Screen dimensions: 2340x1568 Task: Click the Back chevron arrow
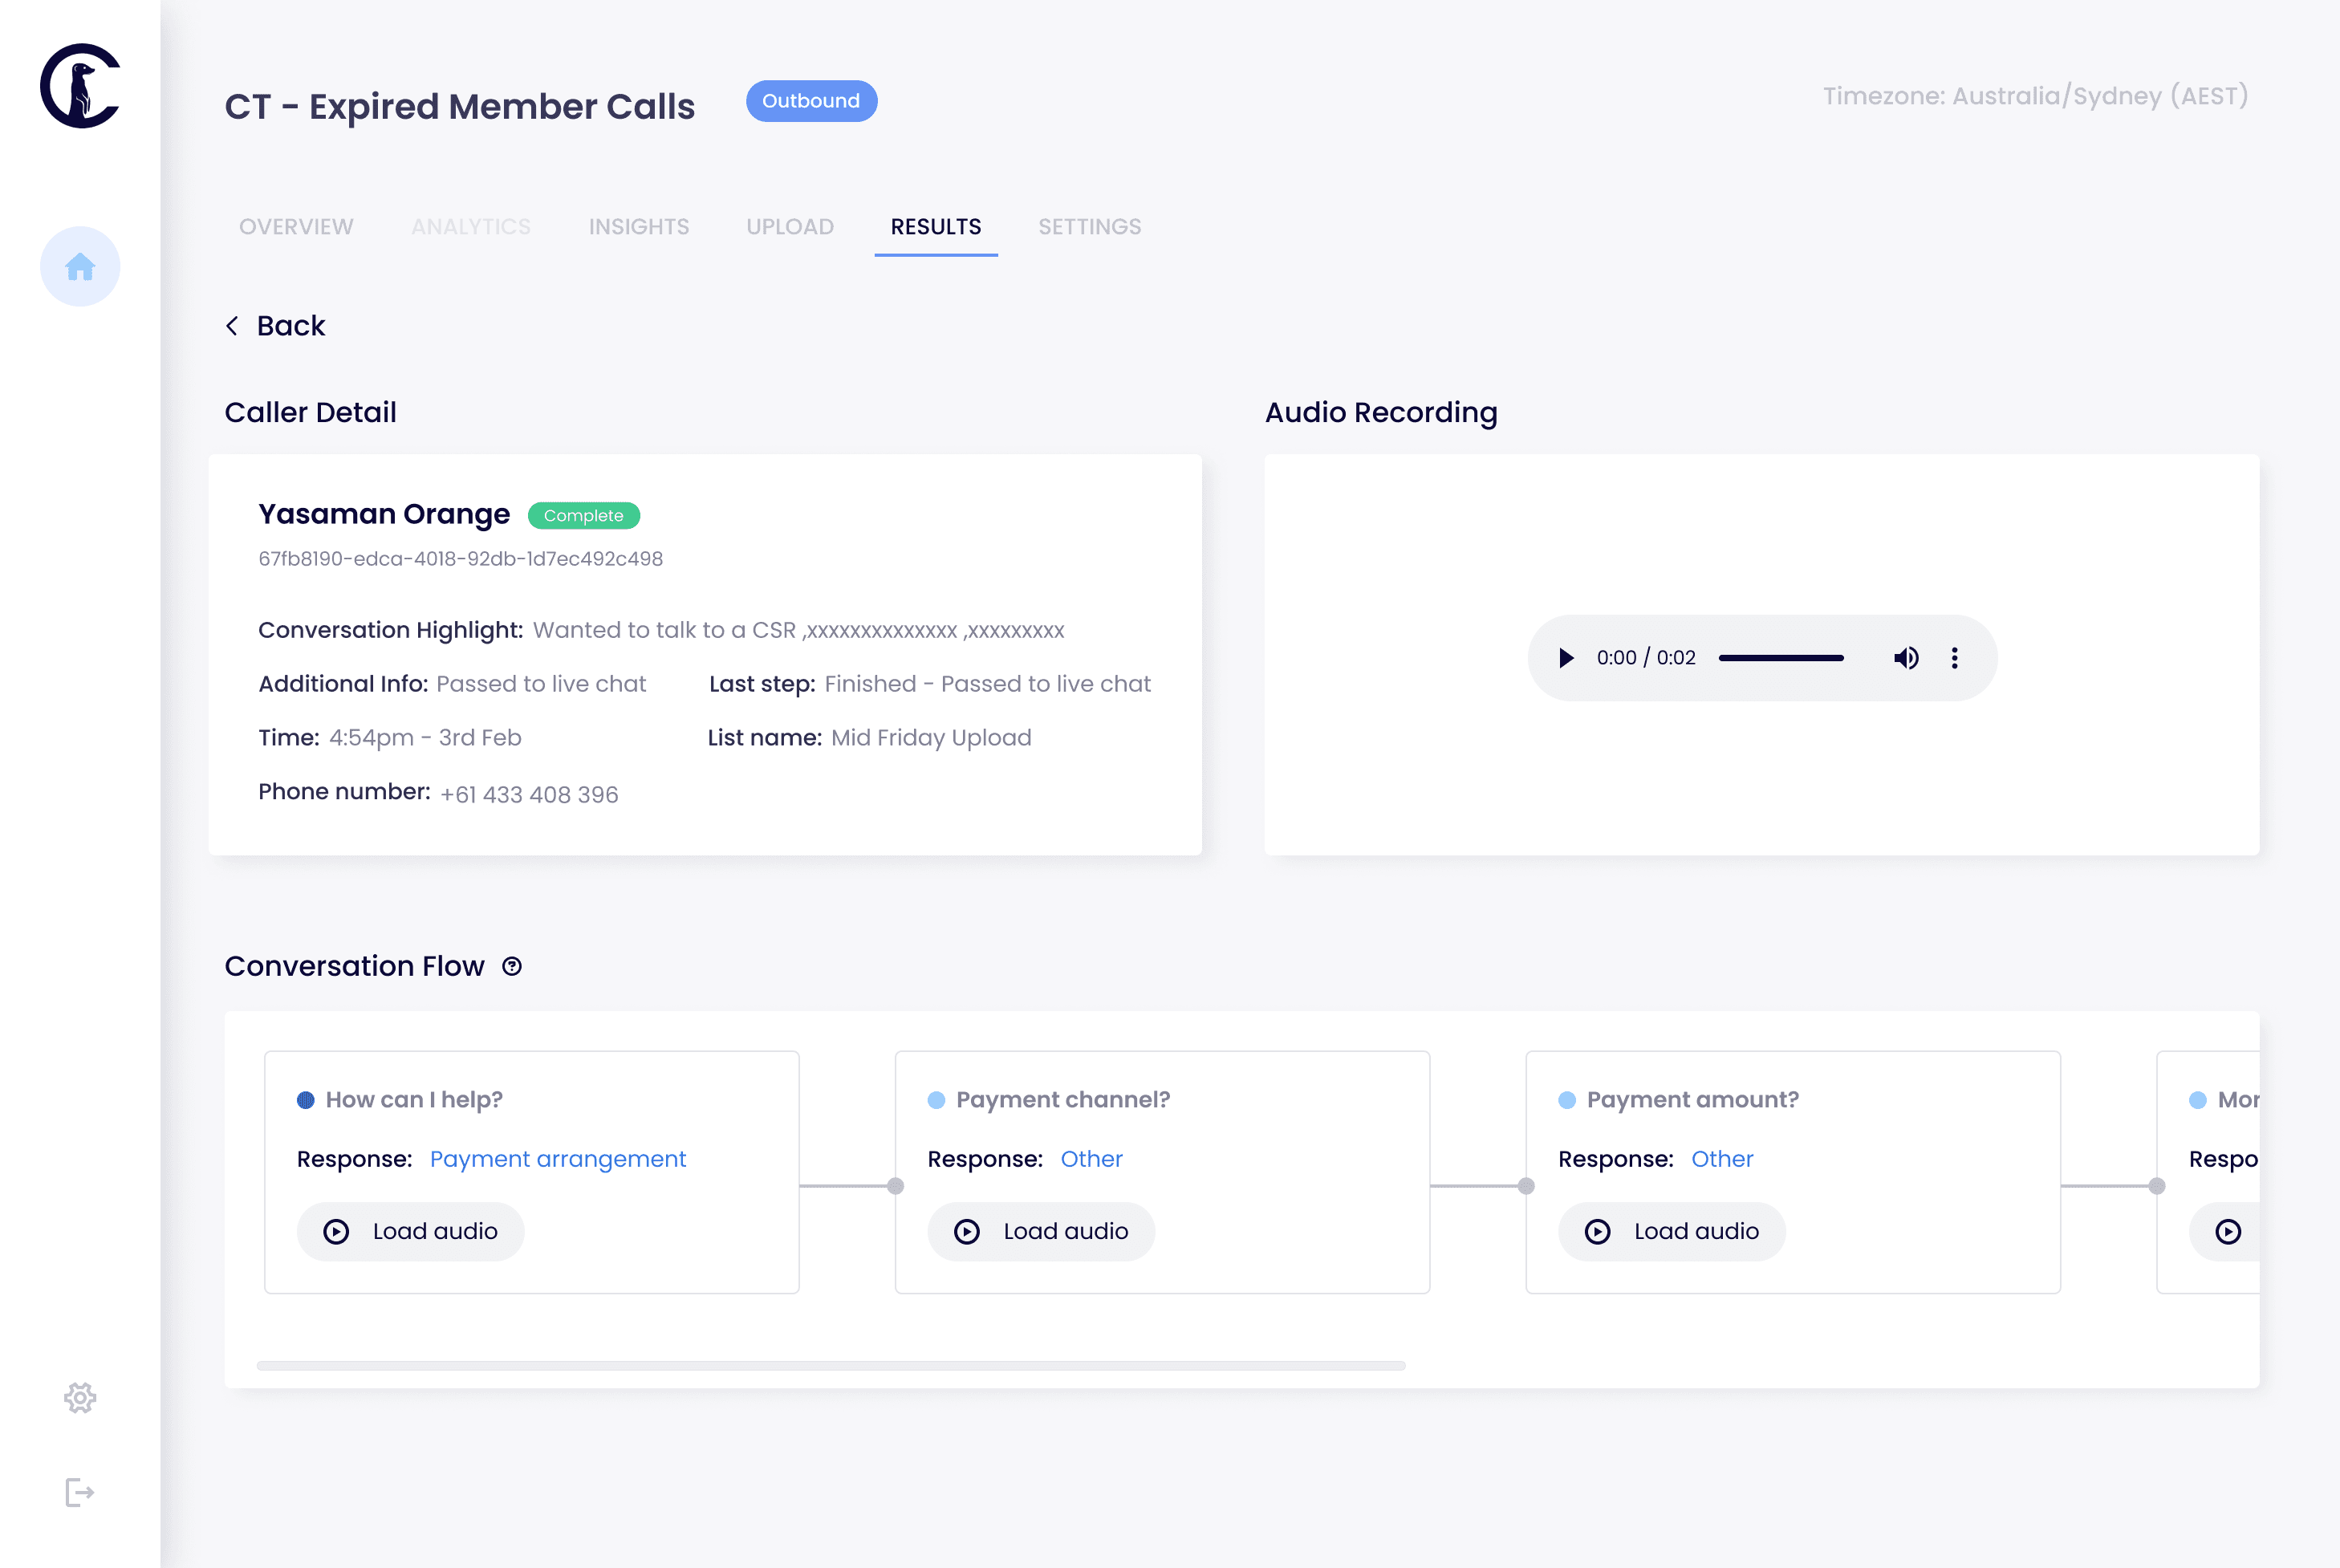click(232, 326)
